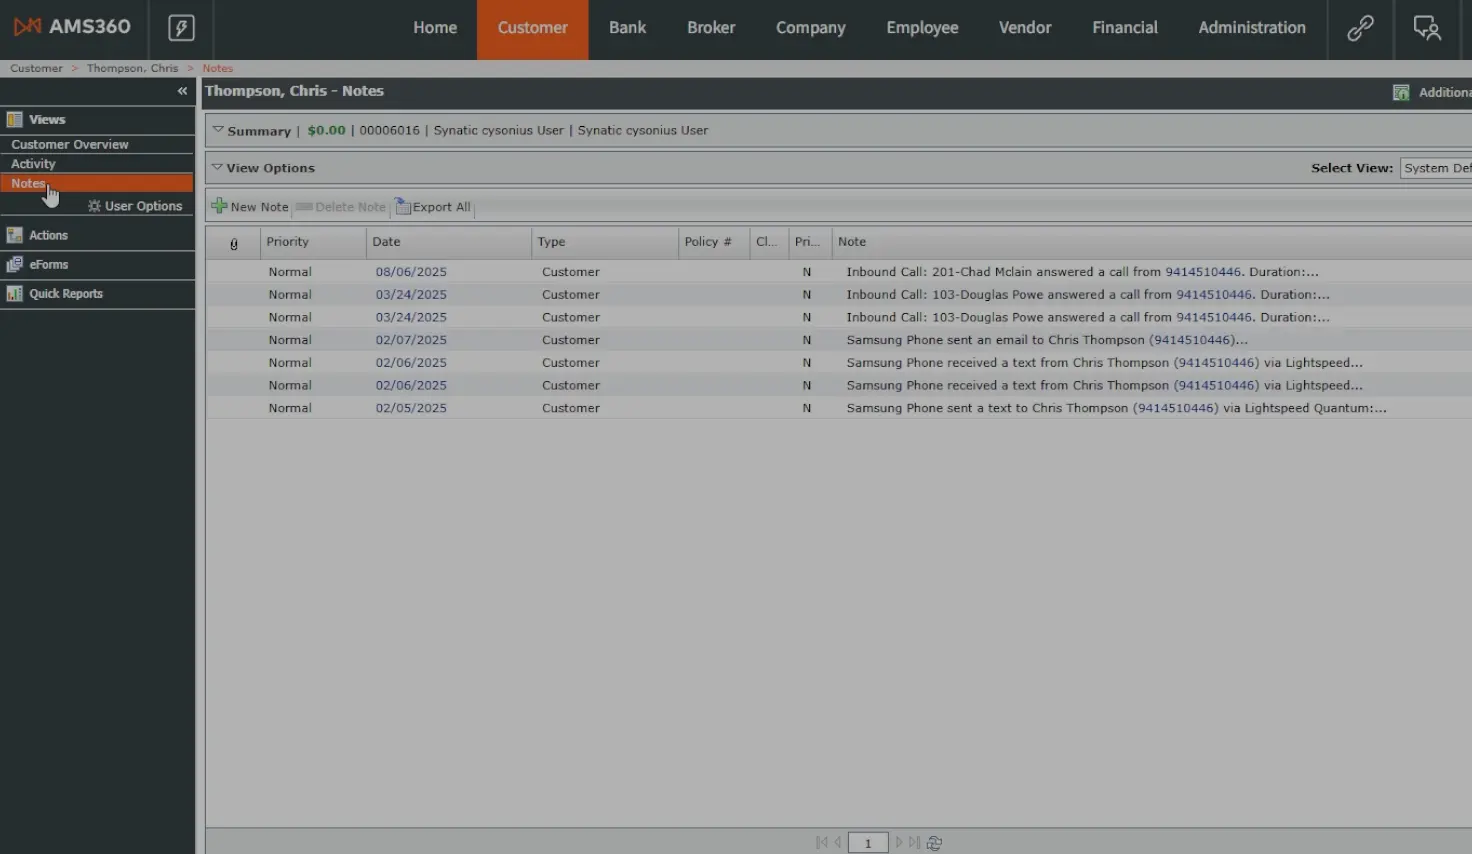Go to first page pager icon
This screenshot has height=854, width=1472.
point(821,843)
